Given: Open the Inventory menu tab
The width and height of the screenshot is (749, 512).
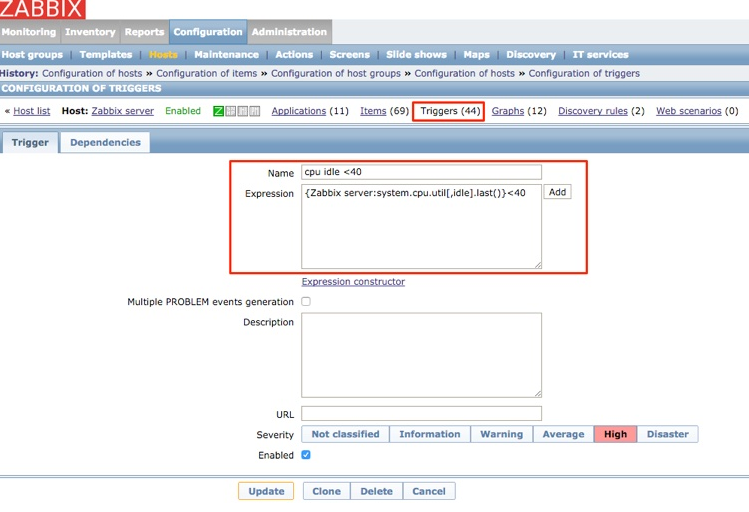Looking at the screenshot, I should pos(90,32).
